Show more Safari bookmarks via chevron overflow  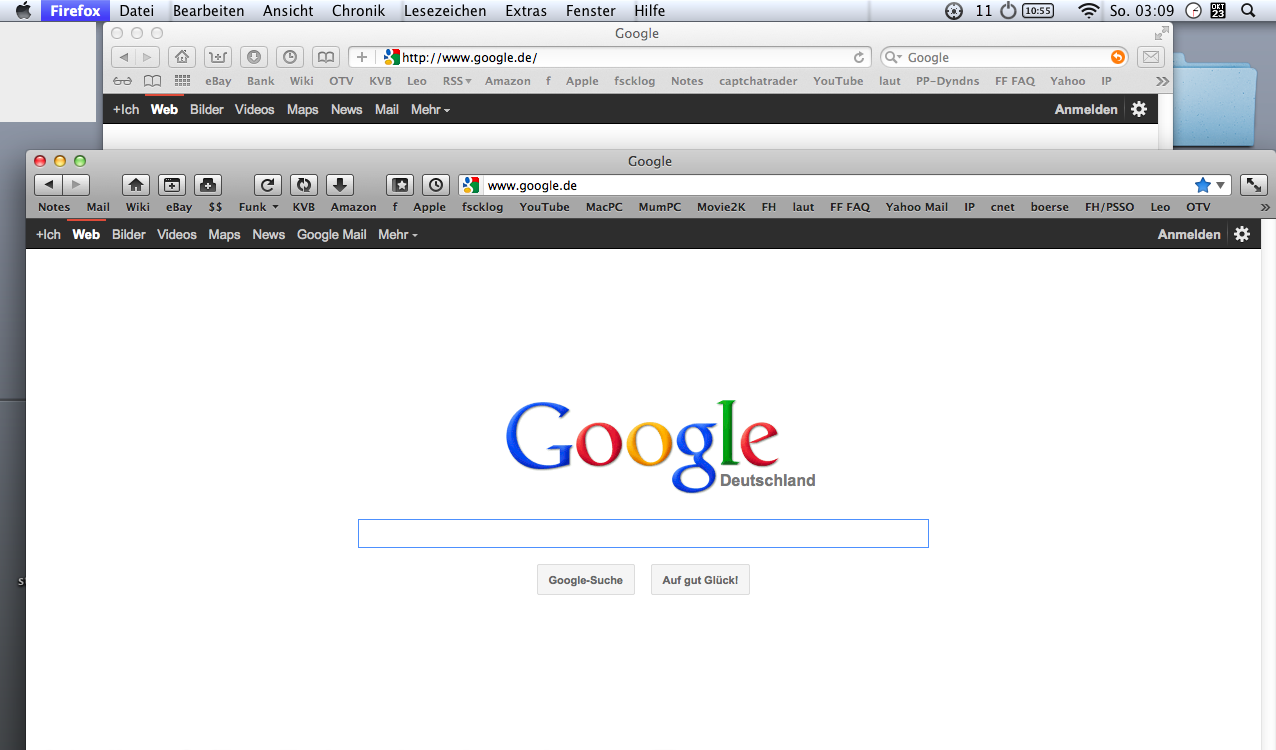click(x=1162, y=81)
